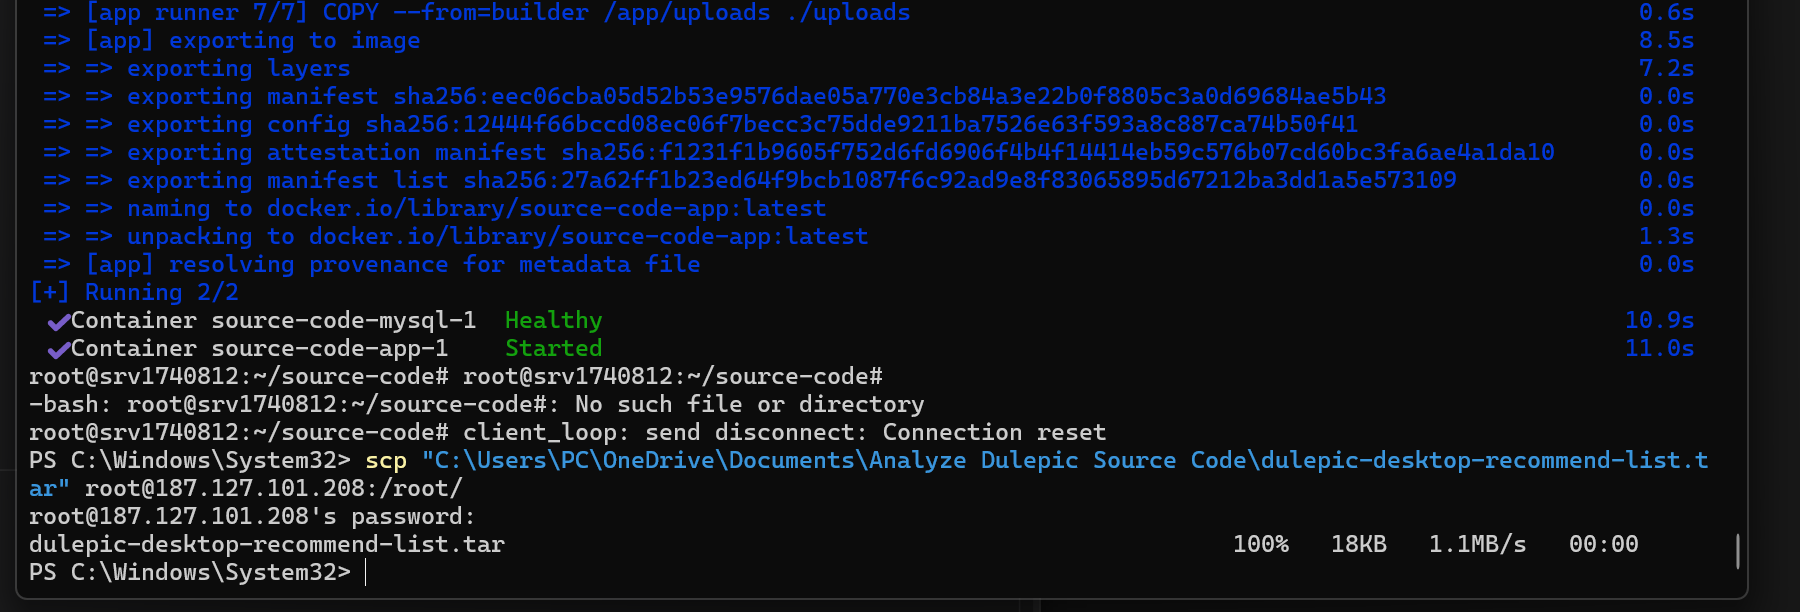The image size is (1800, 612).
Task: Click the "00:00" transfer time
Action: pos(1604,544)
